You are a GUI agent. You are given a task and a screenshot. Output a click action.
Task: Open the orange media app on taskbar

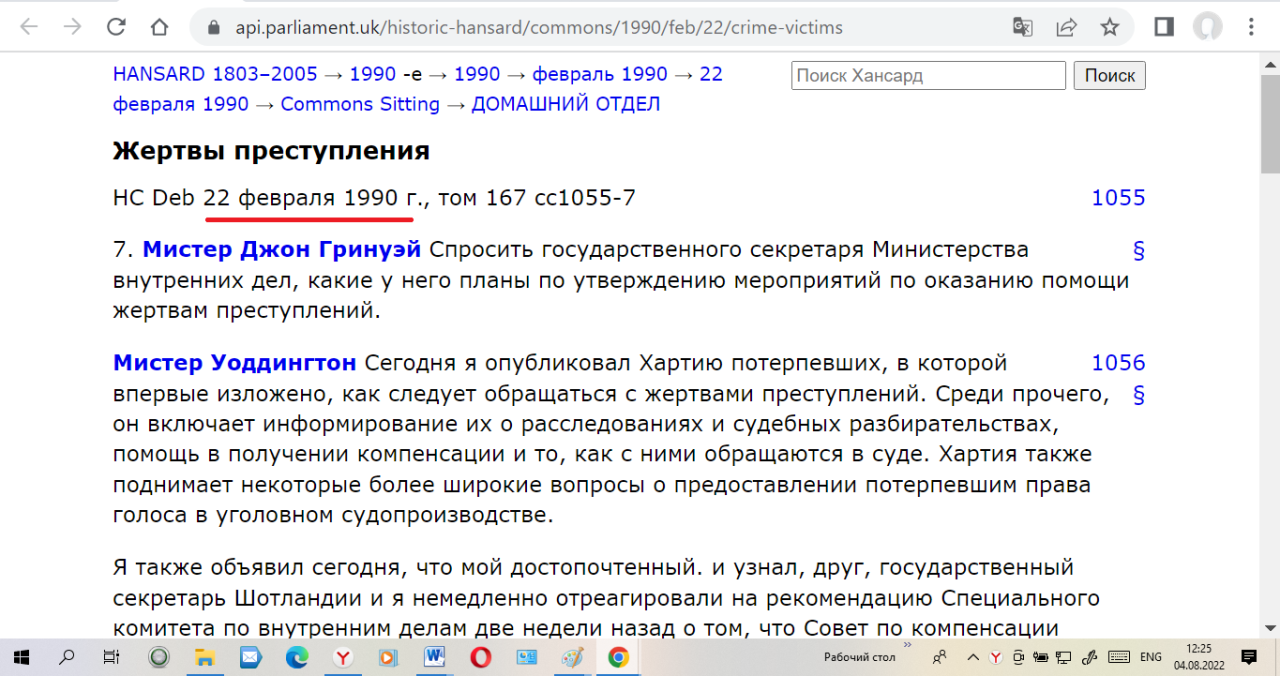pos(388,657)
